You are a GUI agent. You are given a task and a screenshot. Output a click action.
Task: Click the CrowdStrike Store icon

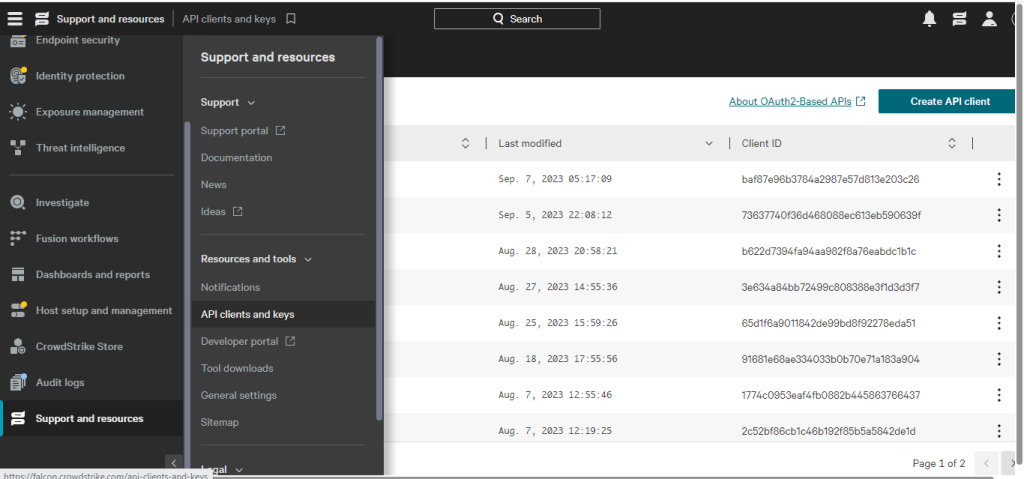(18, 346)
